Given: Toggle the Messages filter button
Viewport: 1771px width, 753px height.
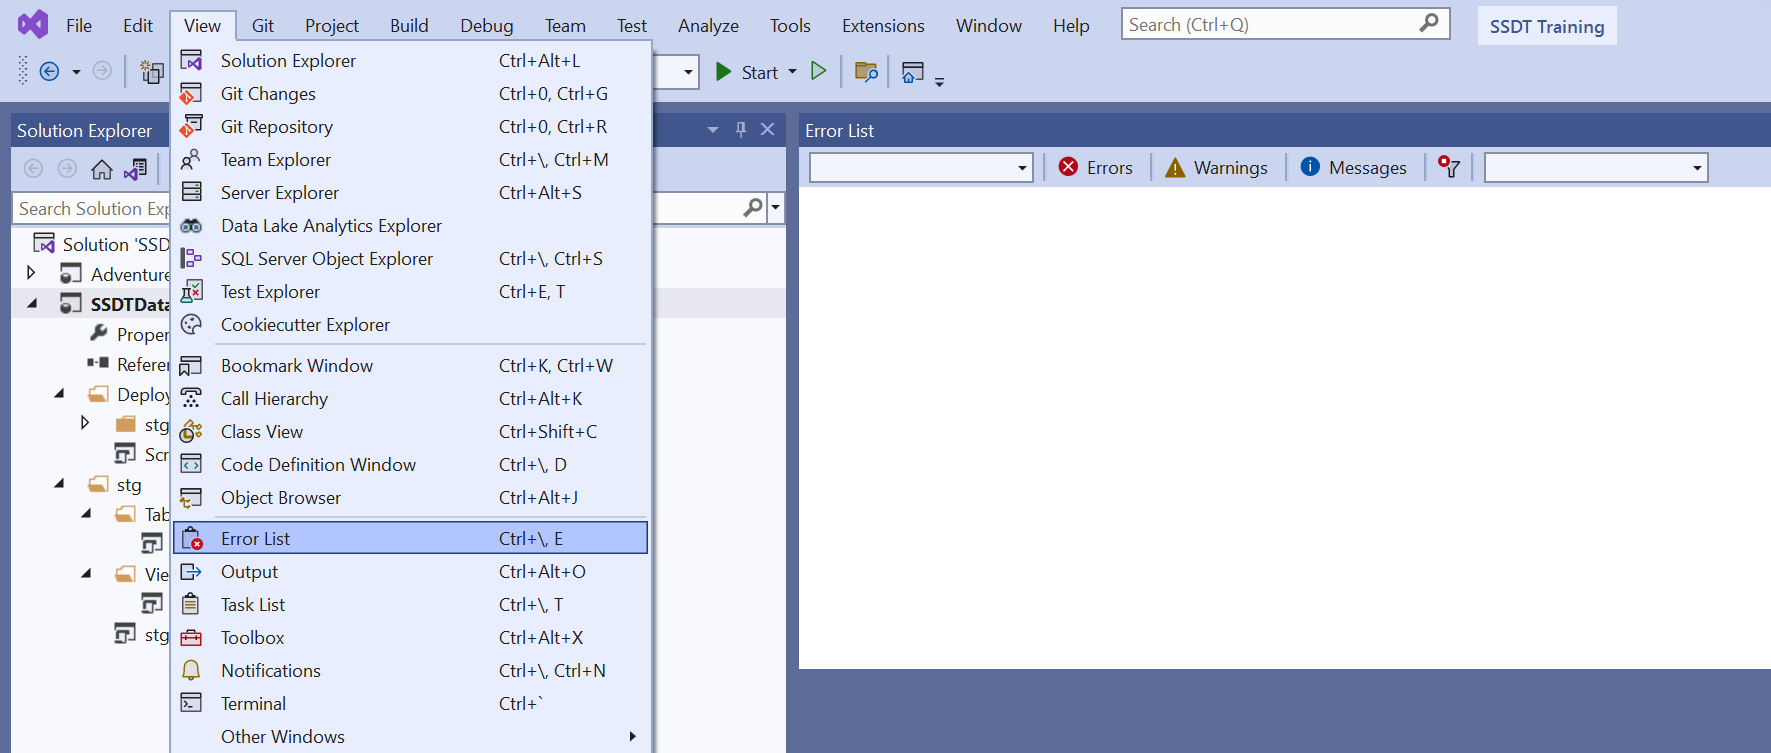Looking at the screenshot, I should 1354,167.
